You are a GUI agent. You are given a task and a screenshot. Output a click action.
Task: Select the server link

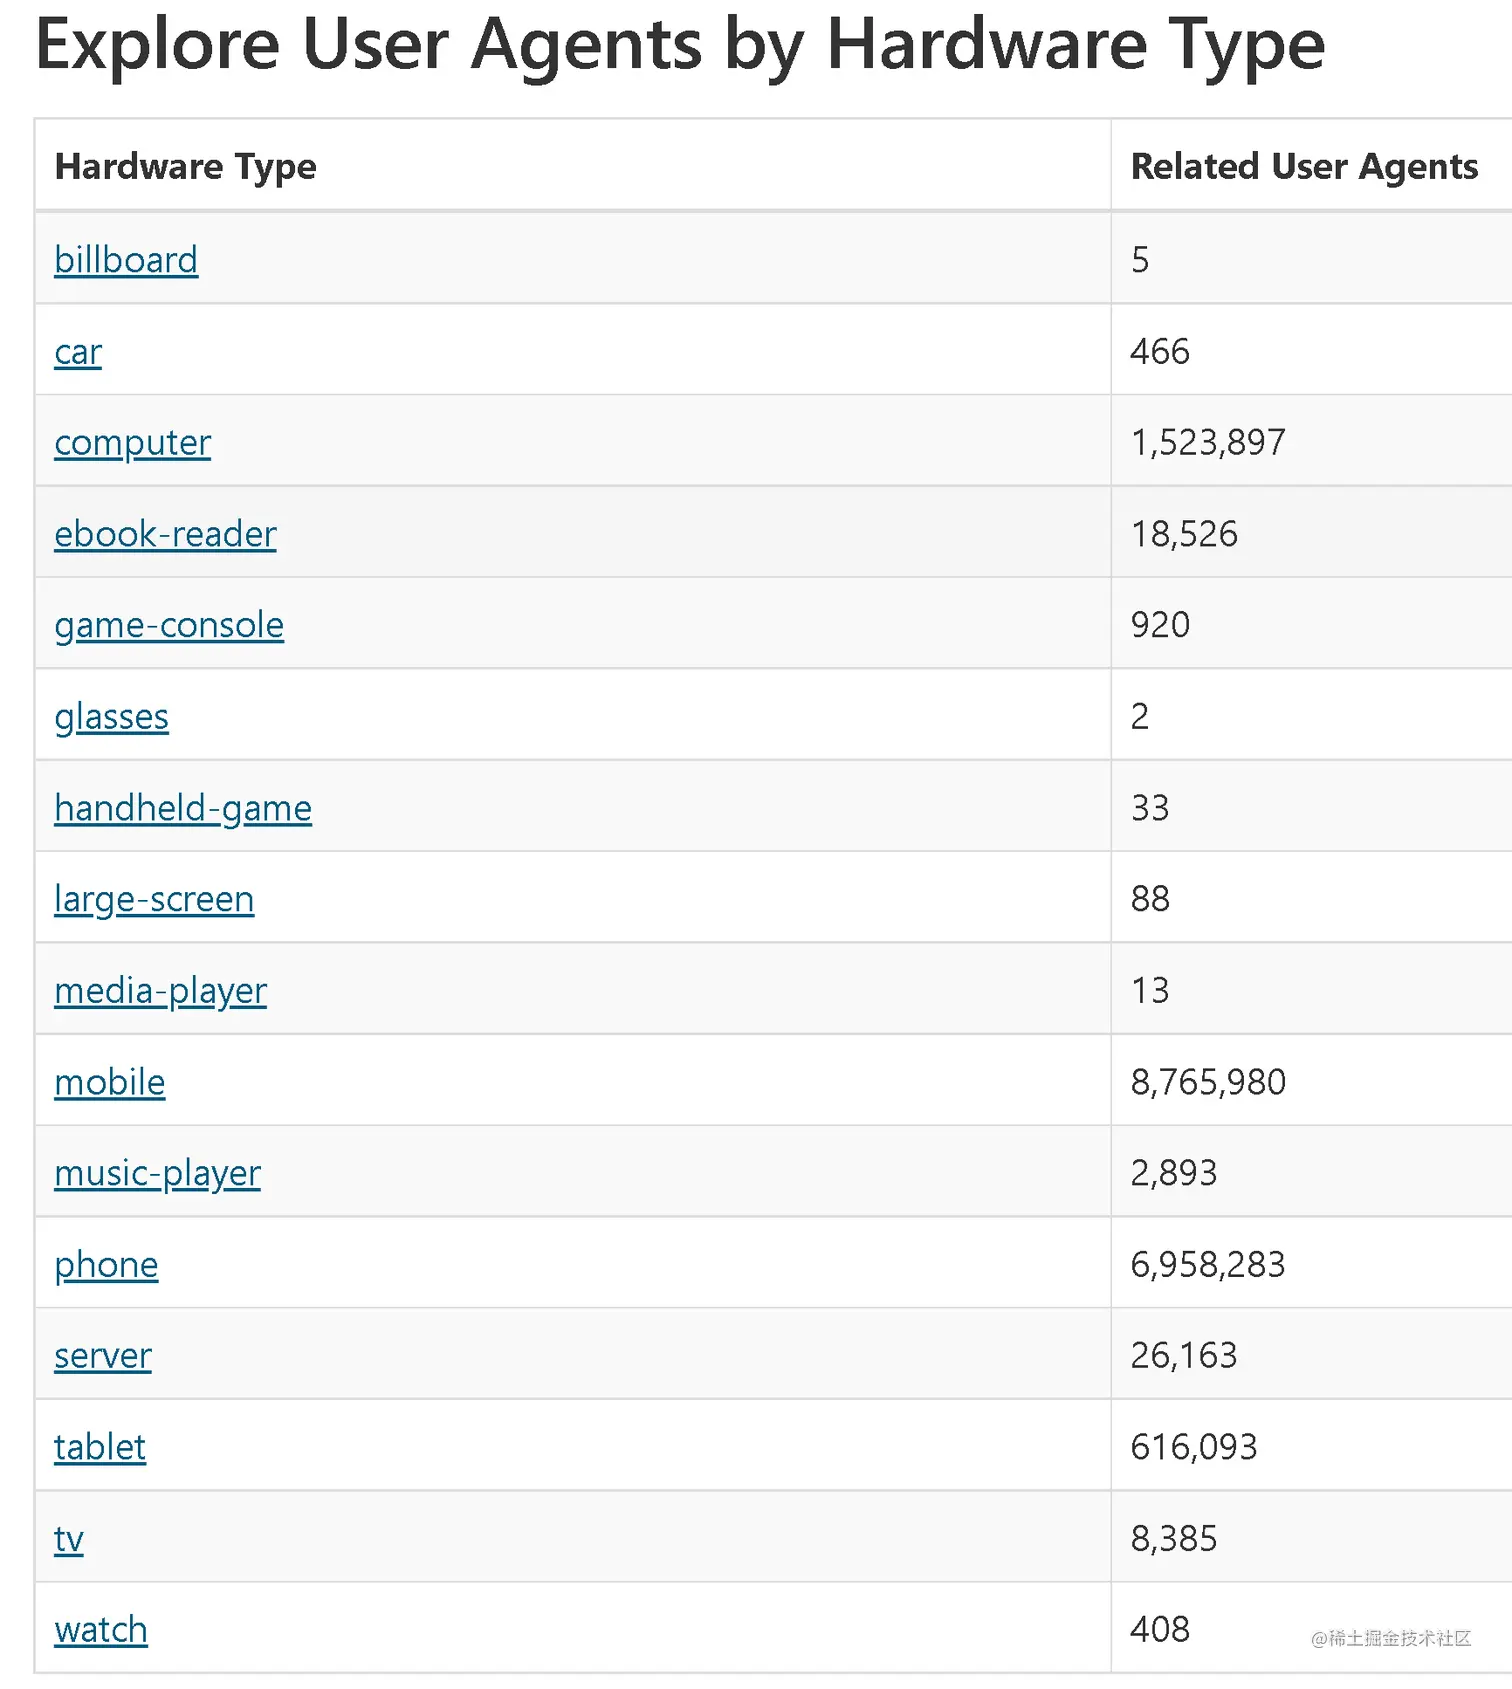(x=103, y=1356)
